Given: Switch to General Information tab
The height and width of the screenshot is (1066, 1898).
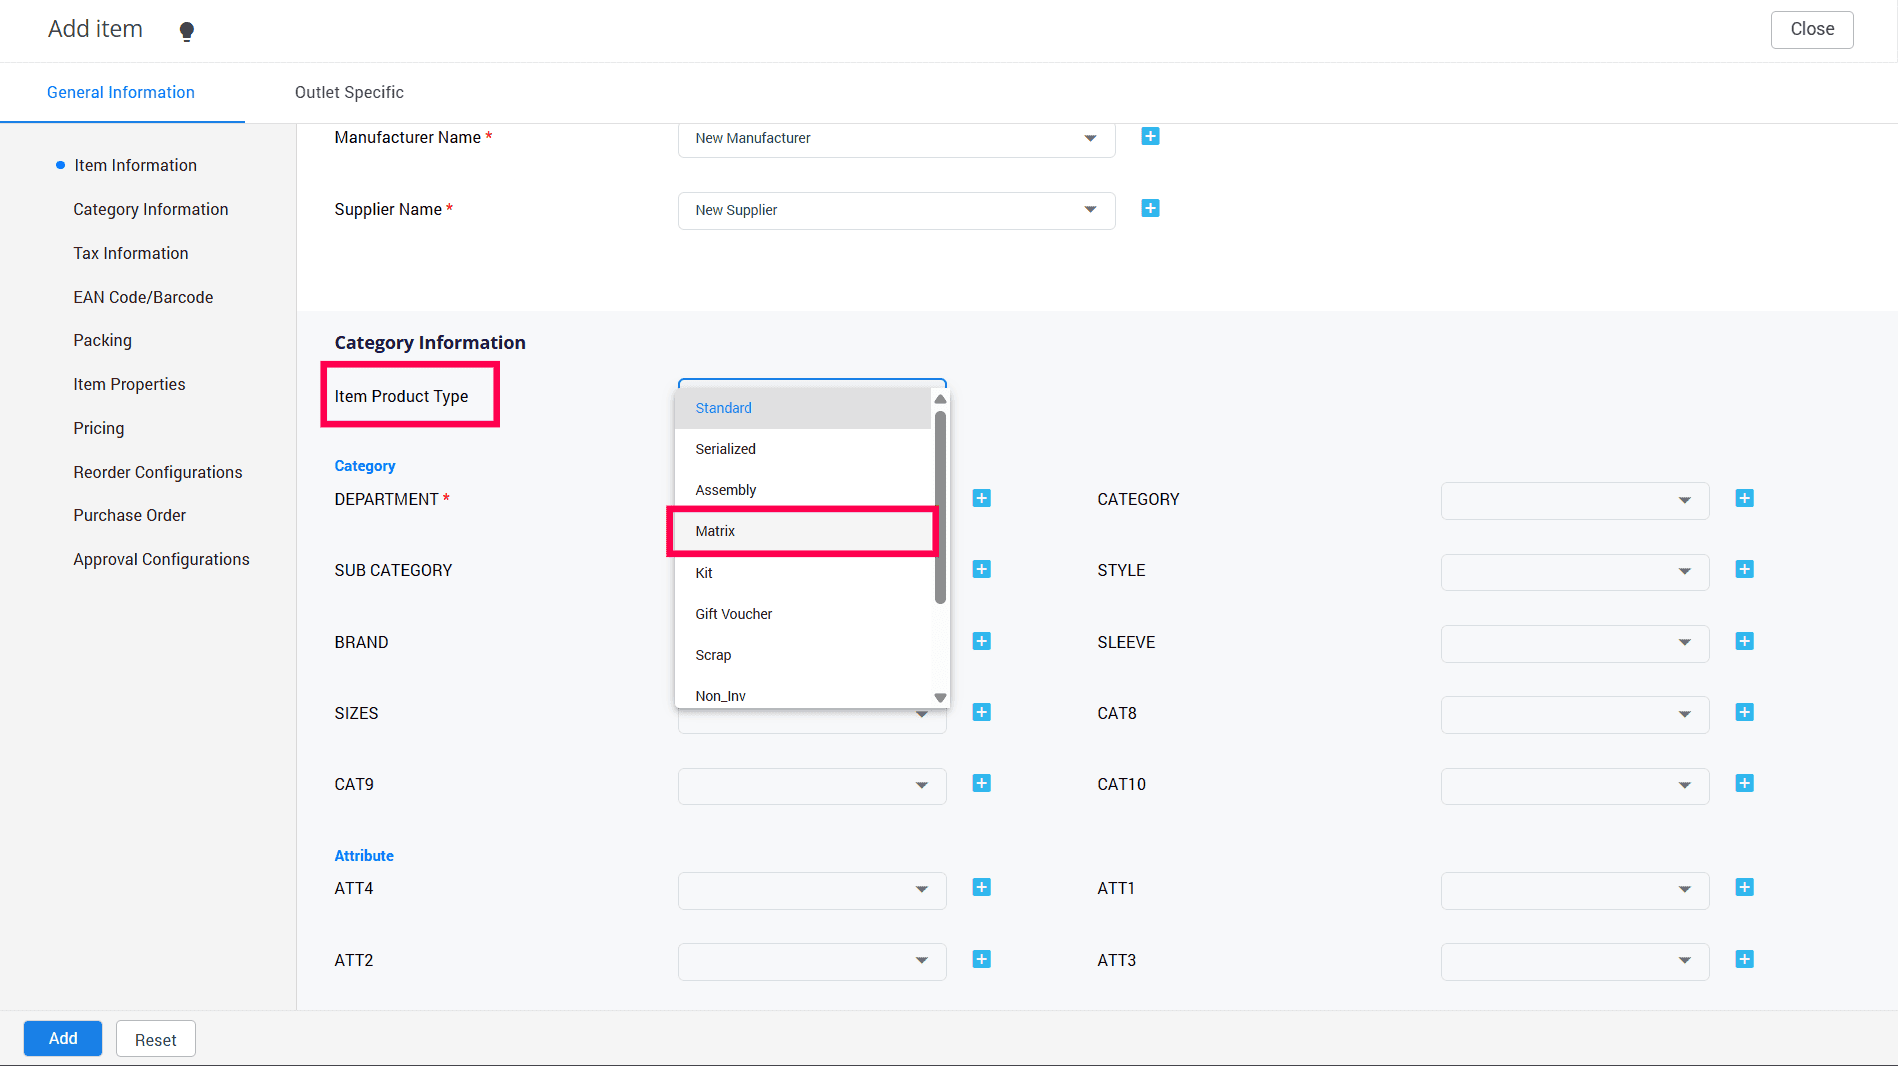Looking at the screenshot, I should pyautogui.click(x=121, y=92).
